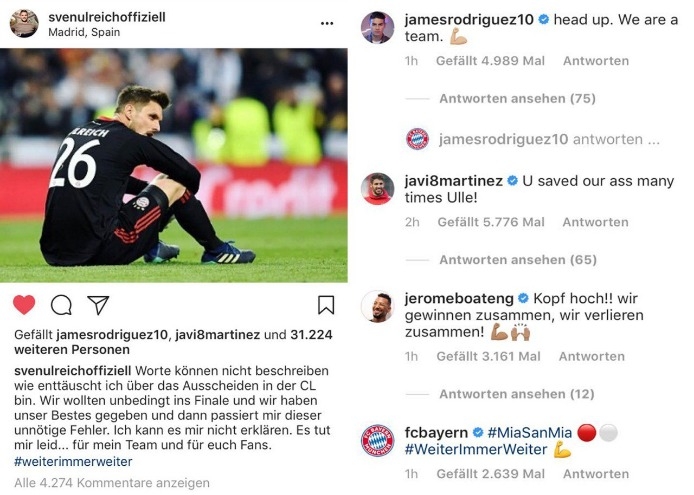Open svenulreichoffiziell profile picture avatar
Screen dimensions: 694x495
pyautogui.click(x=24, y=23)
